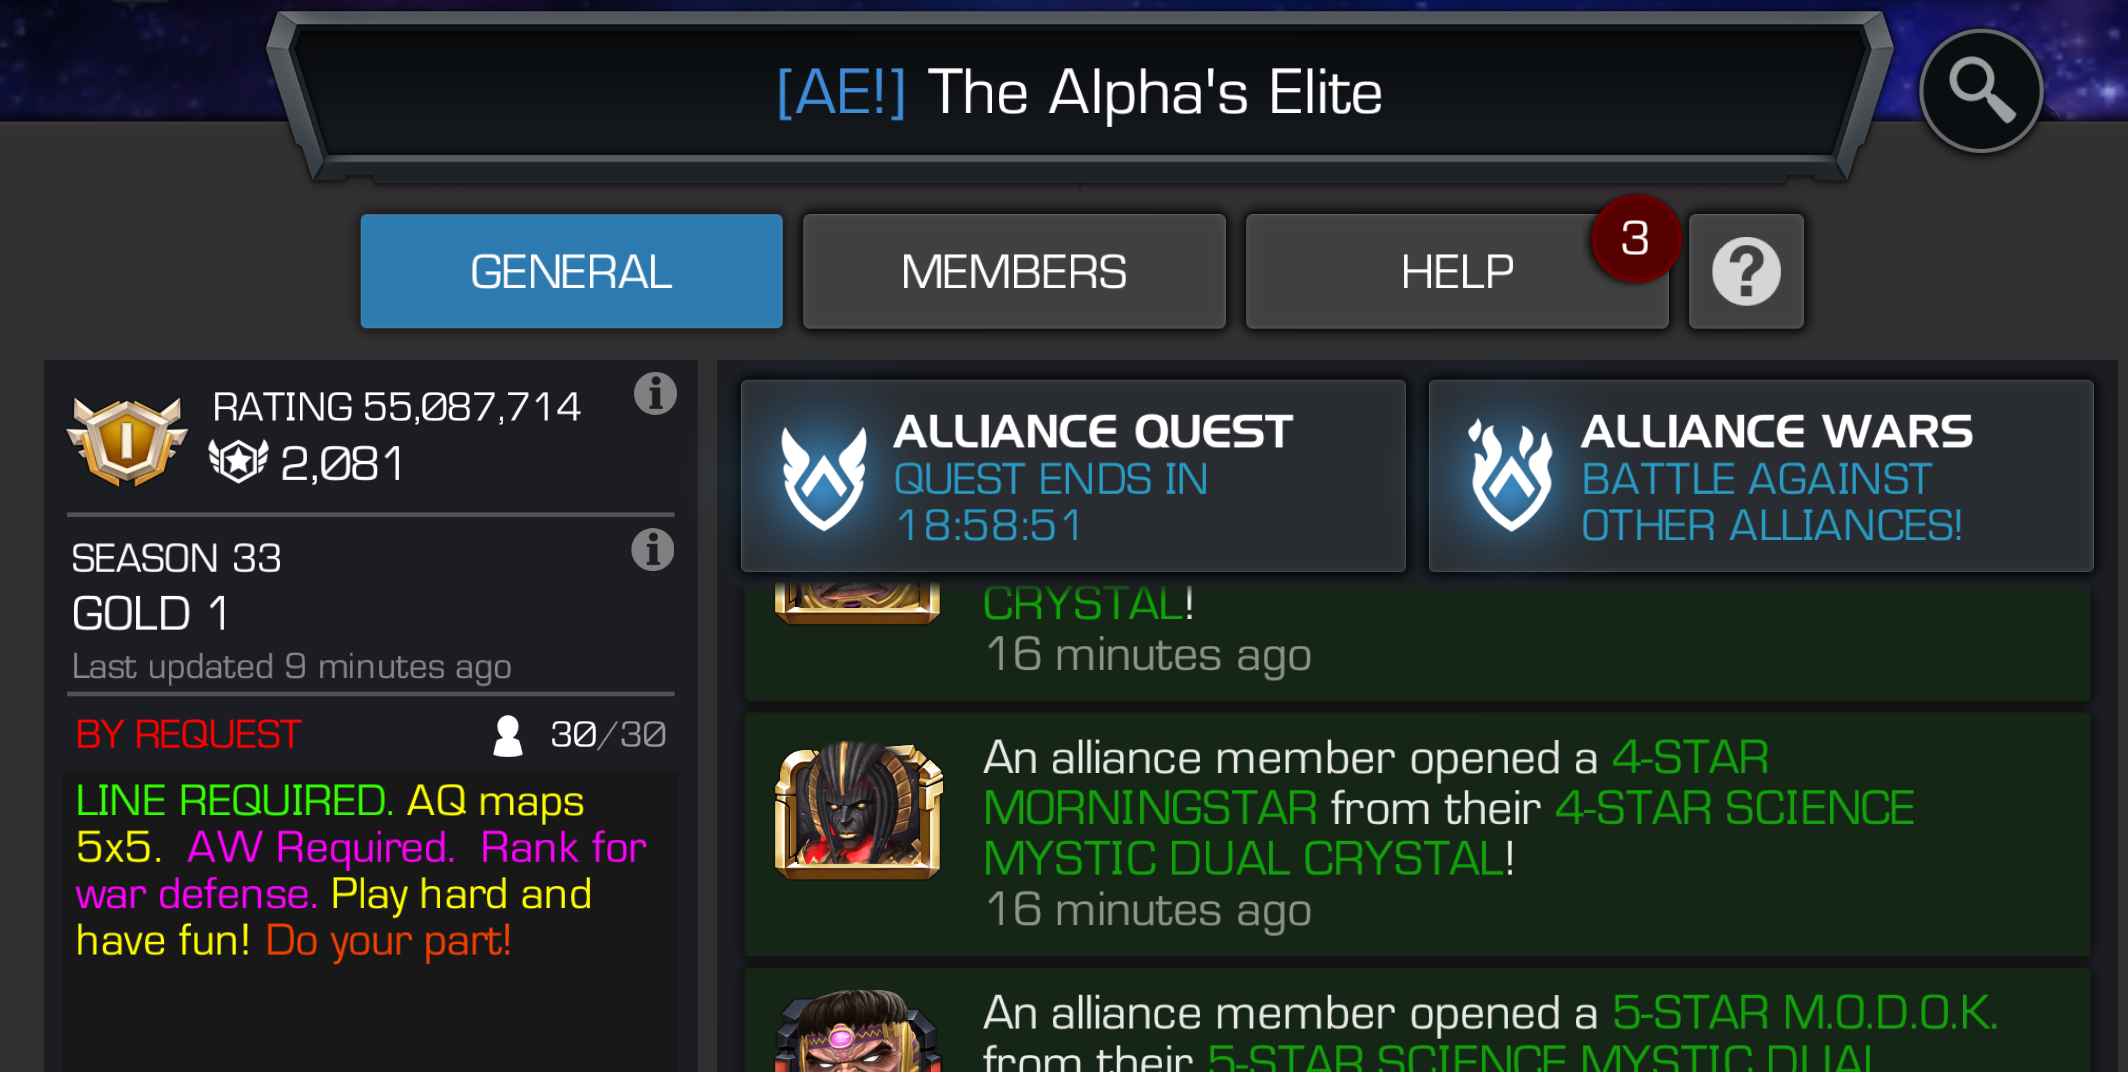Tap the Alliance Quest shield icon
Viewport: 2128px width, 1072px height.
click(824, 476)
